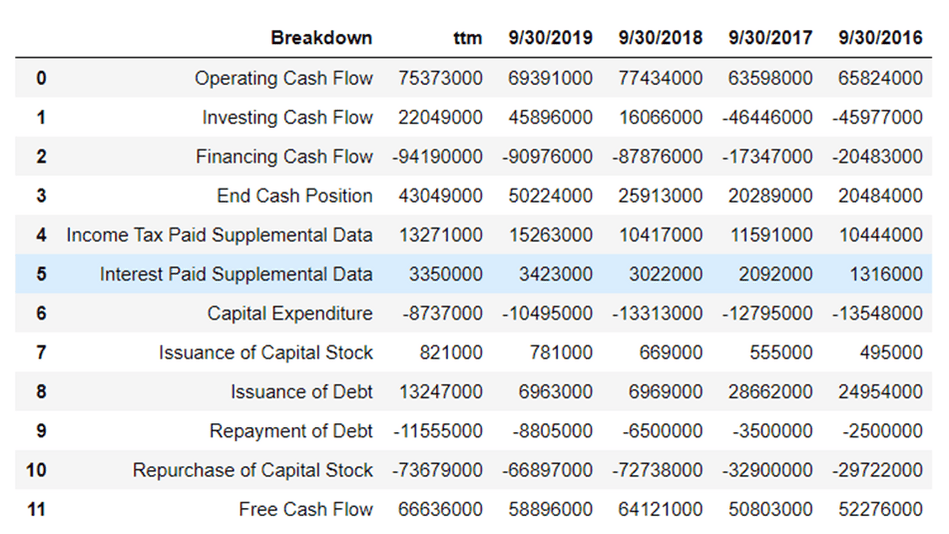Select the highlighted Interest Paid Supplemental Data label
This screenshot has width=949, height=534.
coord(236,274)
